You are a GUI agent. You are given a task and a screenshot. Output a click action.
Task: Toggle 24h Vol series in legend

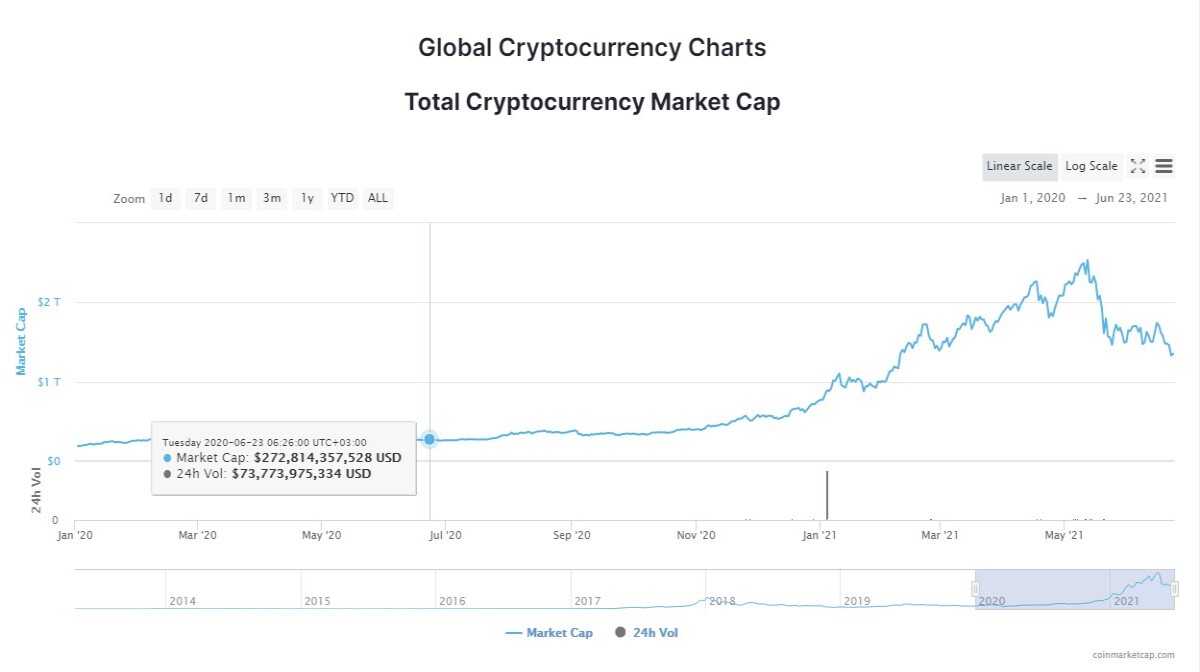[x=646, y=633]
